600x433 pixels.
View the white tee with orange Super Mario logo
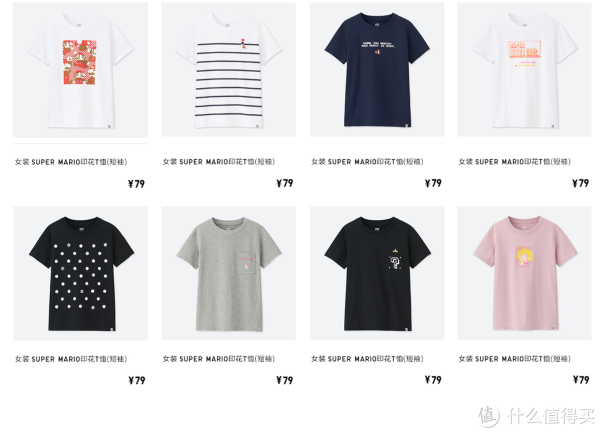click(x=524, y=70)
